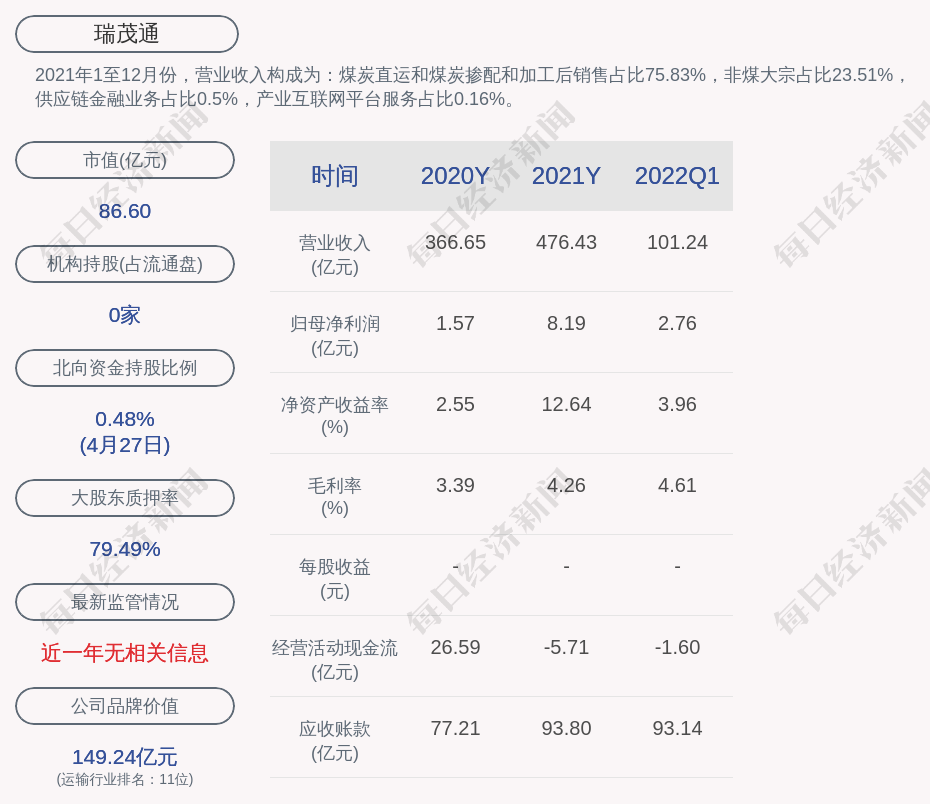This screenshot has width=930, height=804.
Task: Click the 净资产收益率 row label
Action: (335, 415)
